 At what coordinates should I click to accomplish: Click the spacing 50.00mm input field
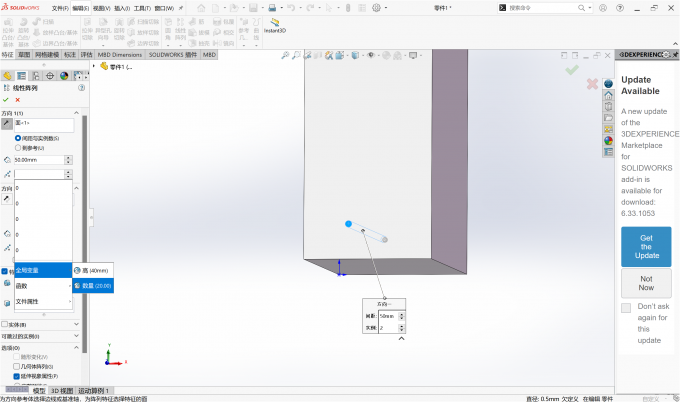coord(39,160)
